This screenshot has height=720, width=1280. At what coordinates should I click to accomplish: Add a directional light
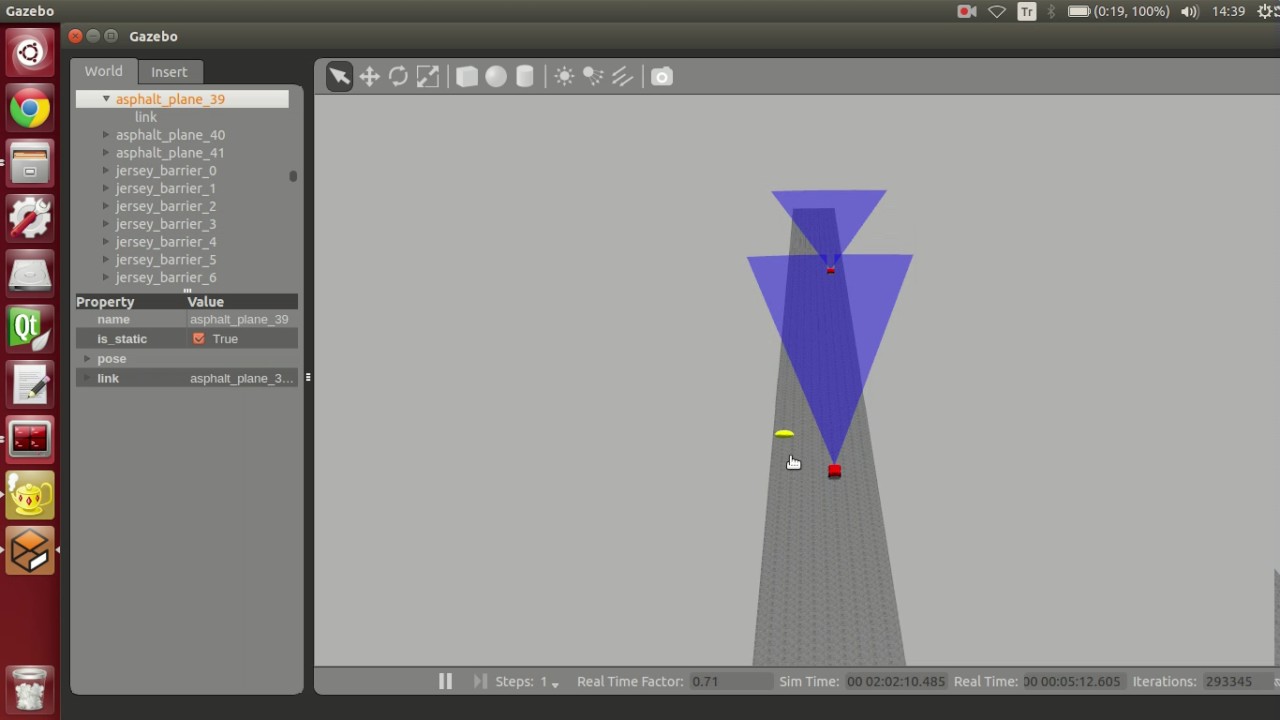(x=622, y=77)
